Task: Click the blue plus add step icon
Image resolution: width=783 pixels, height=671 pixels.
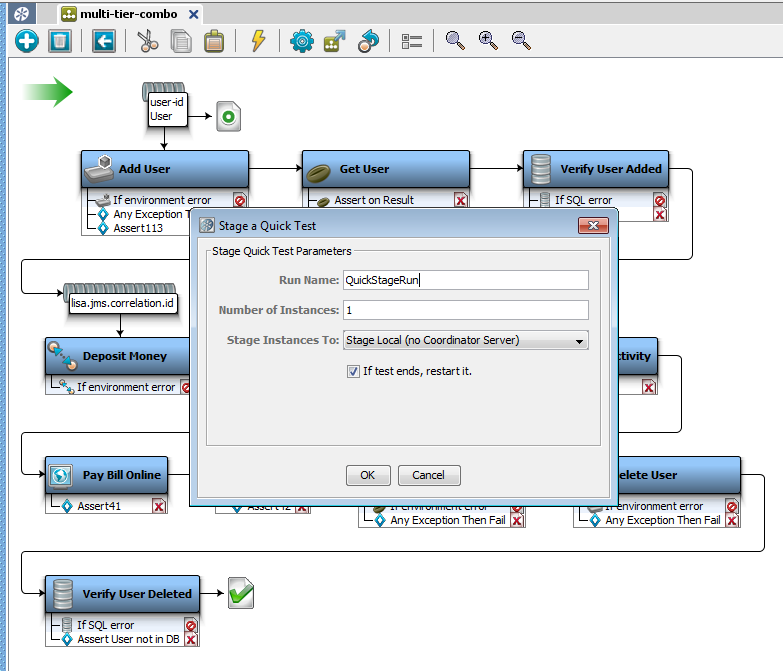Action: tap(26, 41)
